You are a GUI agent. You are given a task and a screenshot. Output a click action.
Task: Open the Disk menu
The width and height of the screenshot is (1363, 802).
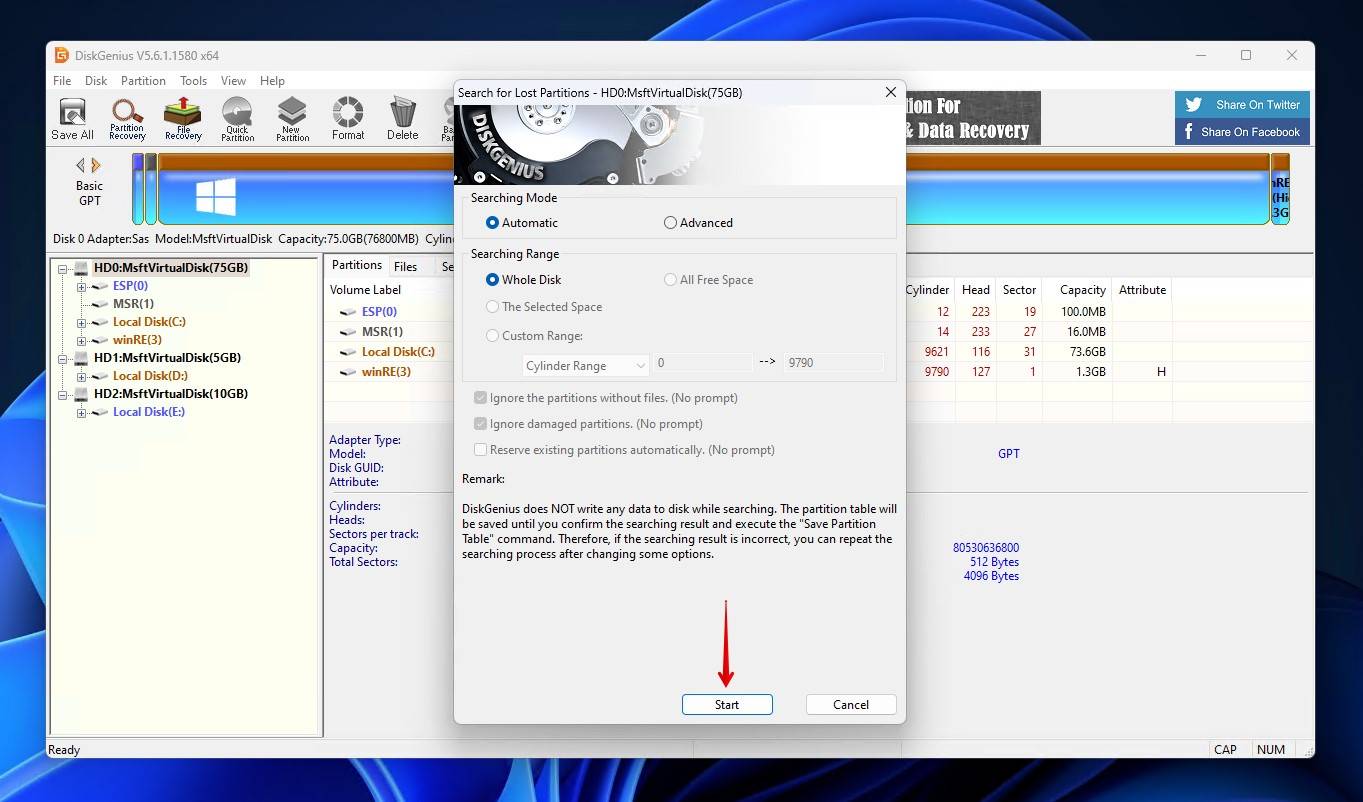coord(96,81)
